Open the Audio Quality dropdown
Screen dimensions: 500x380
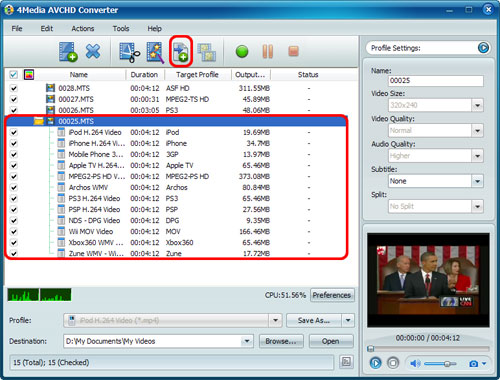point(477,156)
